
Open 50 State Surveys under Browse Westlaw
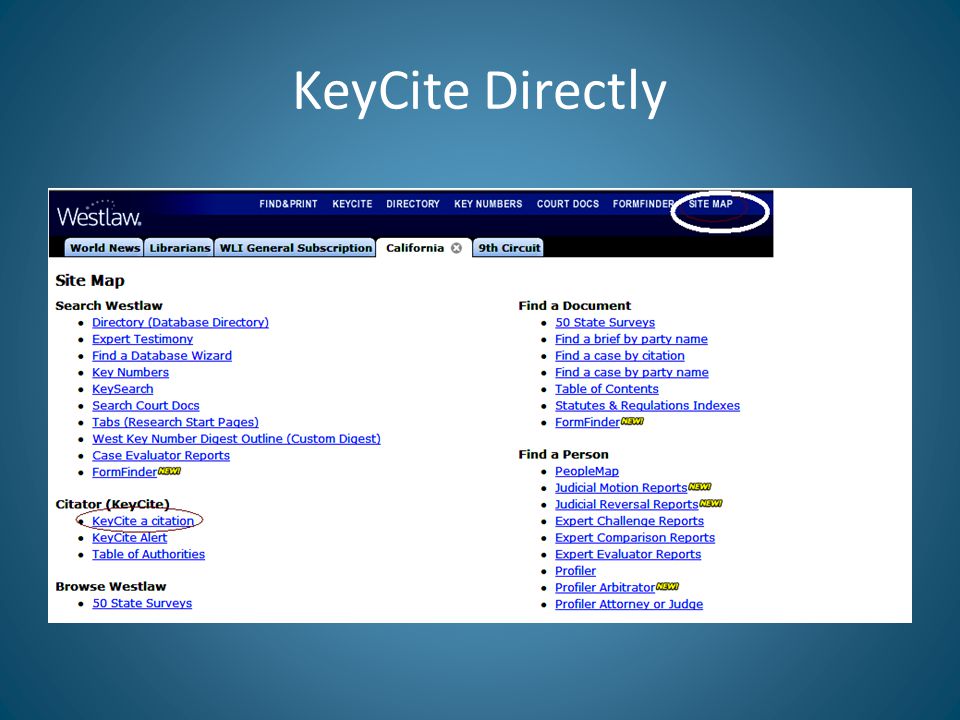(x=142, y=602)
